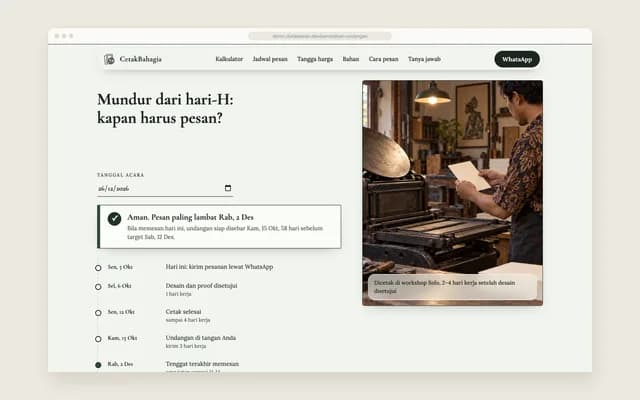Click the CetakBahagia brand name
The width and height of the screenshot is (640, 400).
tap(140, 59)
